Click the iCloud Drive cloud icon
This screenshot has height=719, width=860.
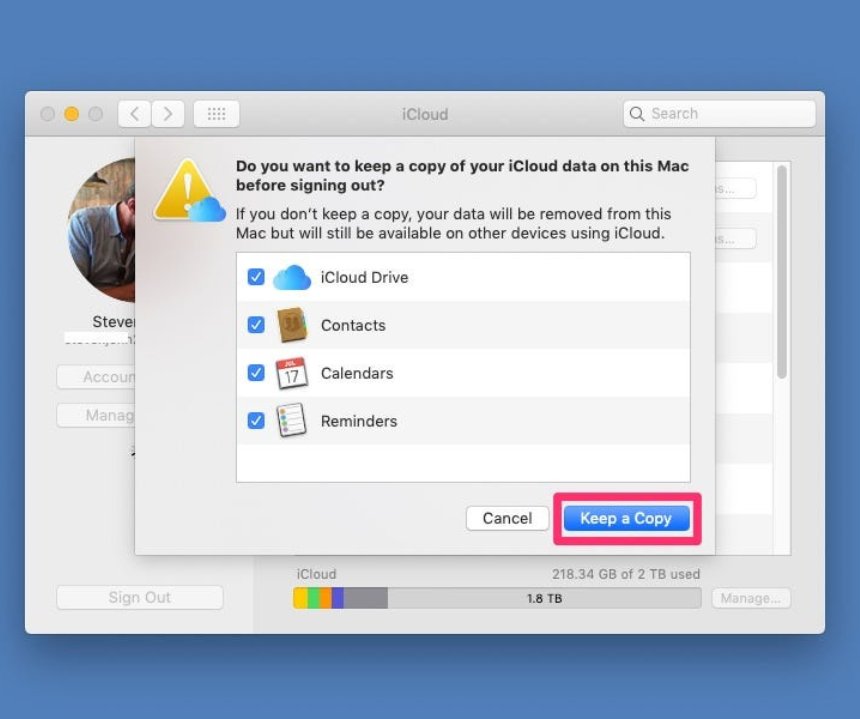[291, 277]
